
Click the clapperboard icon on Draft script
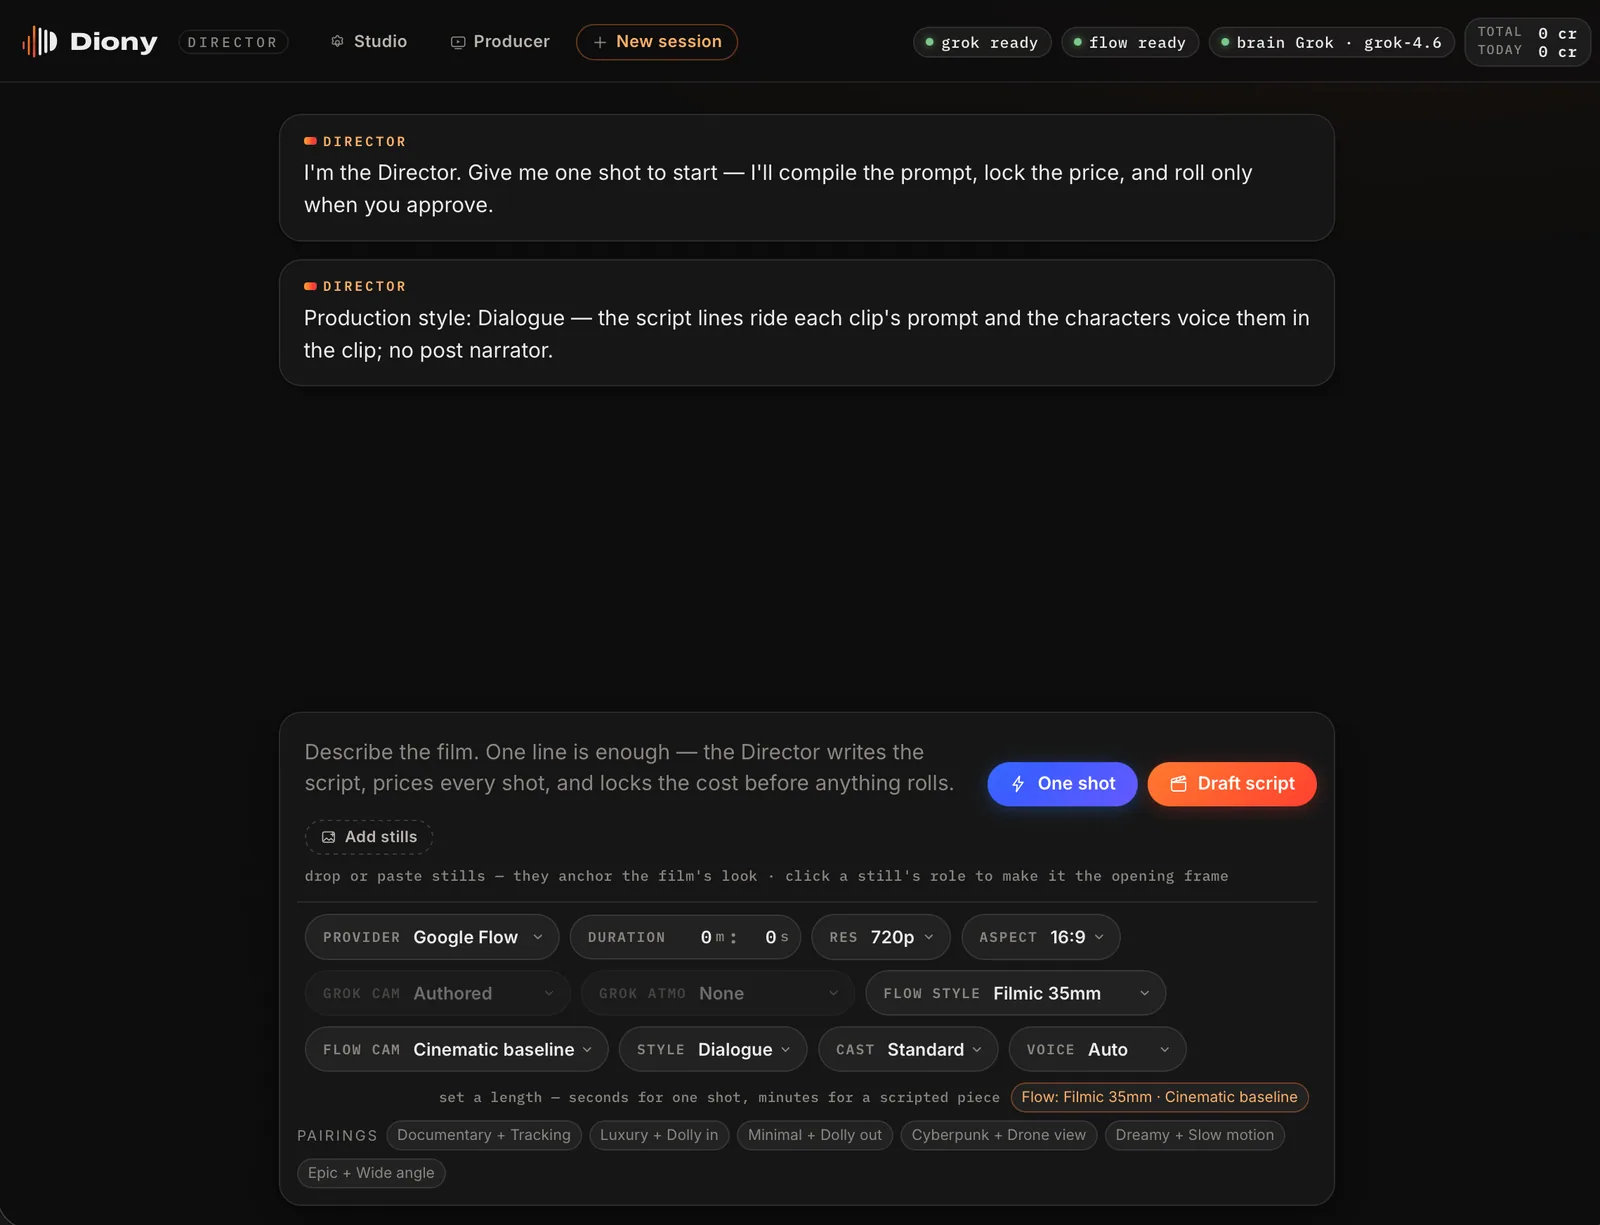pos(1179,784)
